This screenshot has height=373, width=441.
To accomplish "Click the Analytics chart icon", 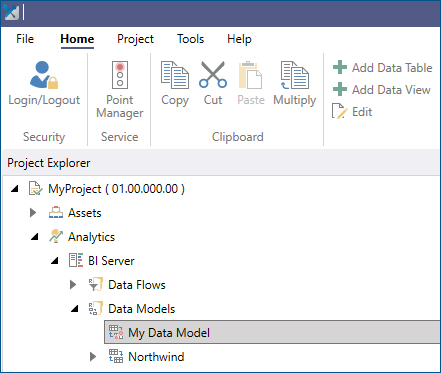I will pos(56,236).
